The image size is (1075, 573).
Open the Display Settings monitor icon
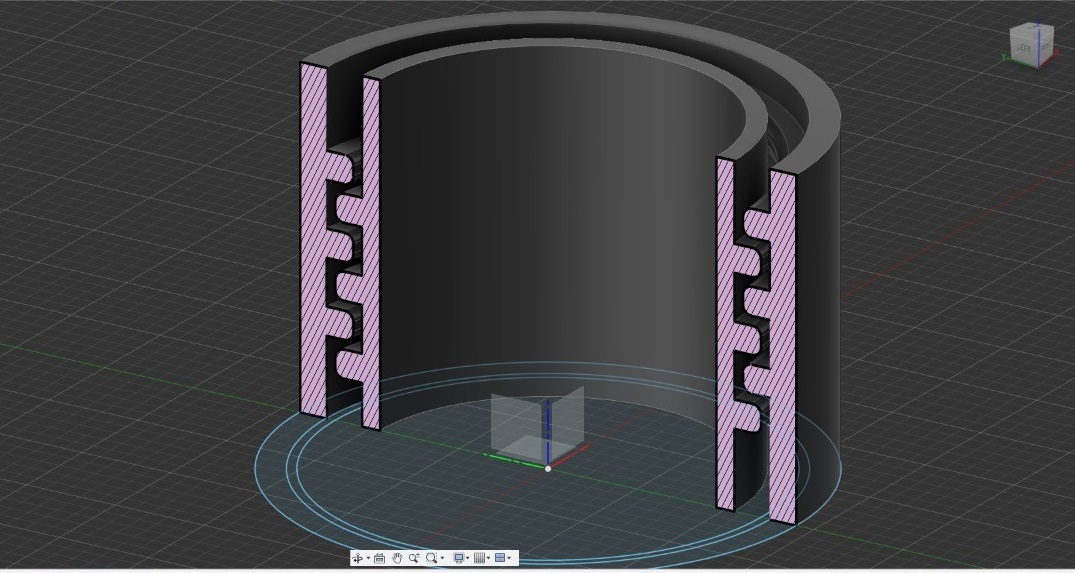(x=459, y=558)
